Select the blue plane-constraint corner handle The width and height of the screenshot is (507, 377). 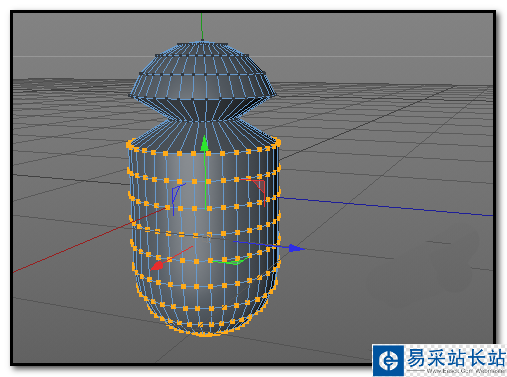(177, 197)
